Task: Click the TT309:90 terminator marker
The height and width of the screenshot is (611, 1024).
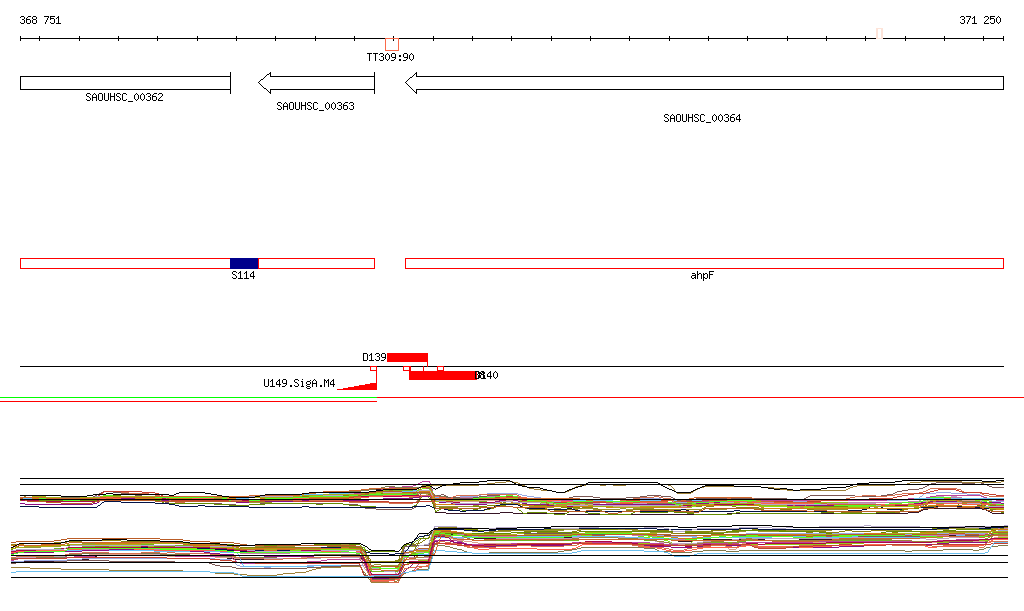Action: click(392, 44)
